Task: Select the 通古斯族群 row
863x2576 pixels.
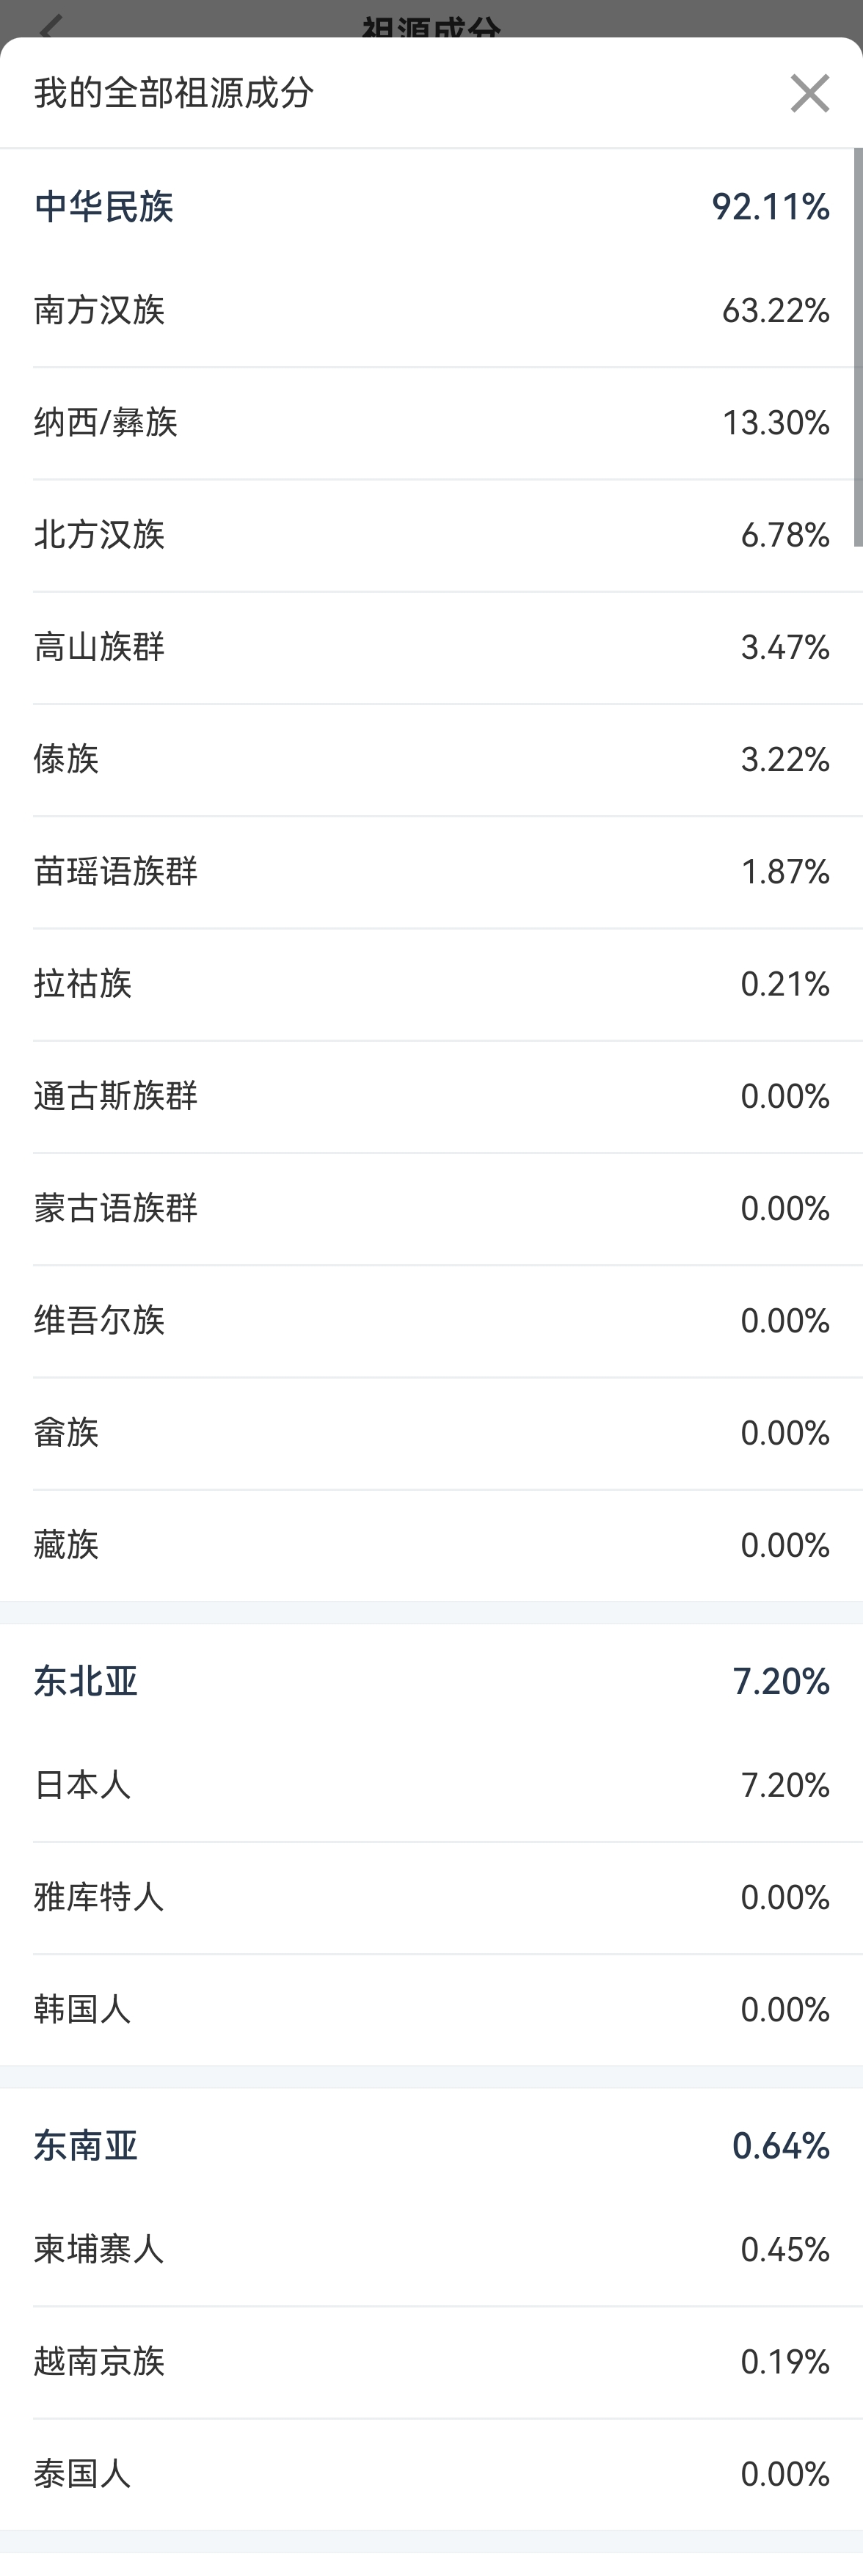Action: tap(431, 1097)
